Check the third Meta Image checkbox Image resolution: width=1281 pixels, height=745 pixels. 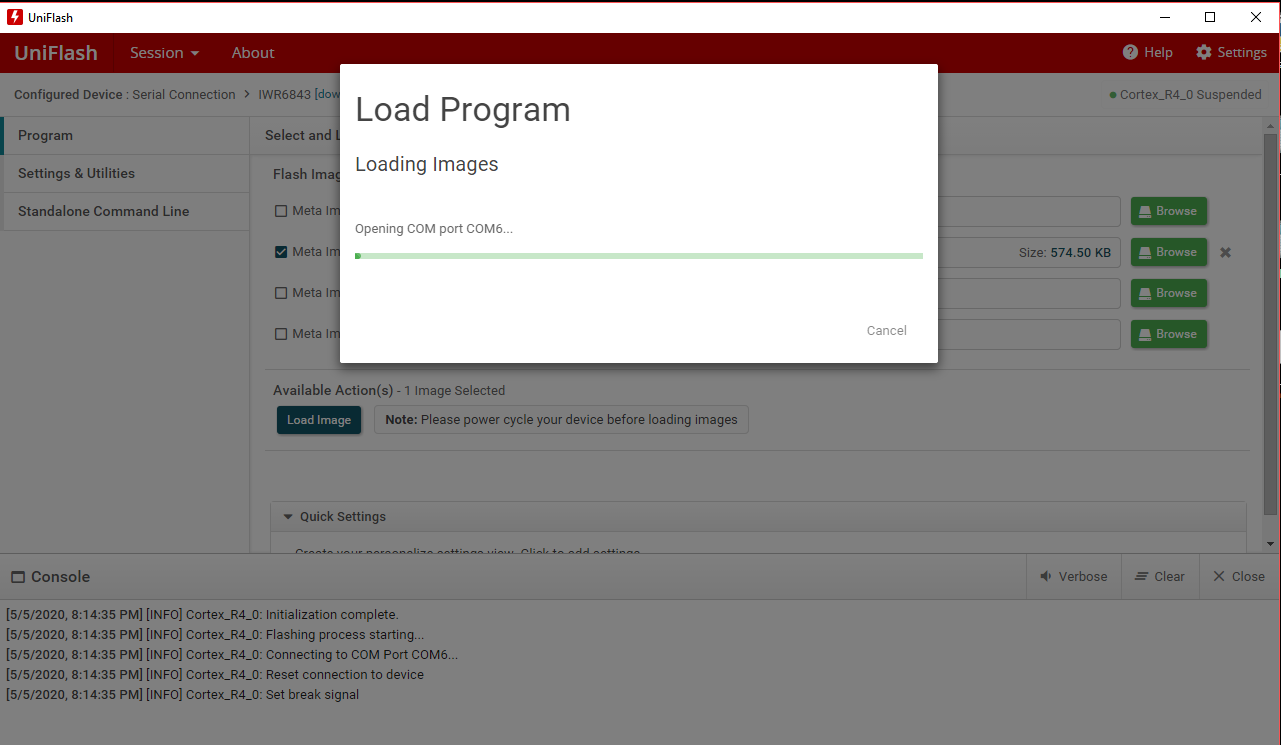(281, 293)
